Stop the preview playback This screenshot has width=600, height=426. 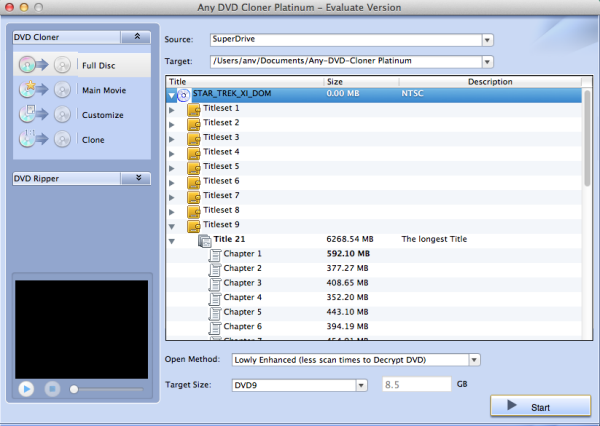coord(52,389)
